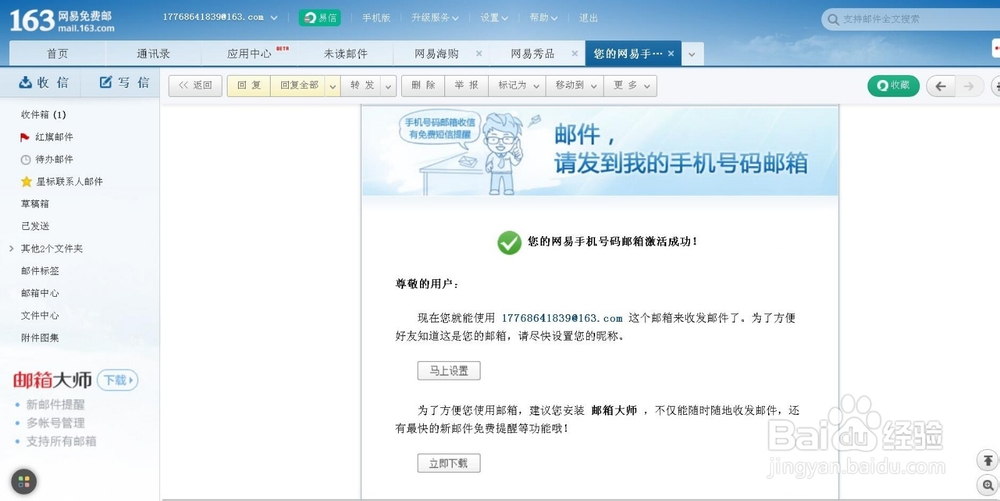Open the 升级服务 dropdown menu

pyautogui.click(x=435, y=18)
